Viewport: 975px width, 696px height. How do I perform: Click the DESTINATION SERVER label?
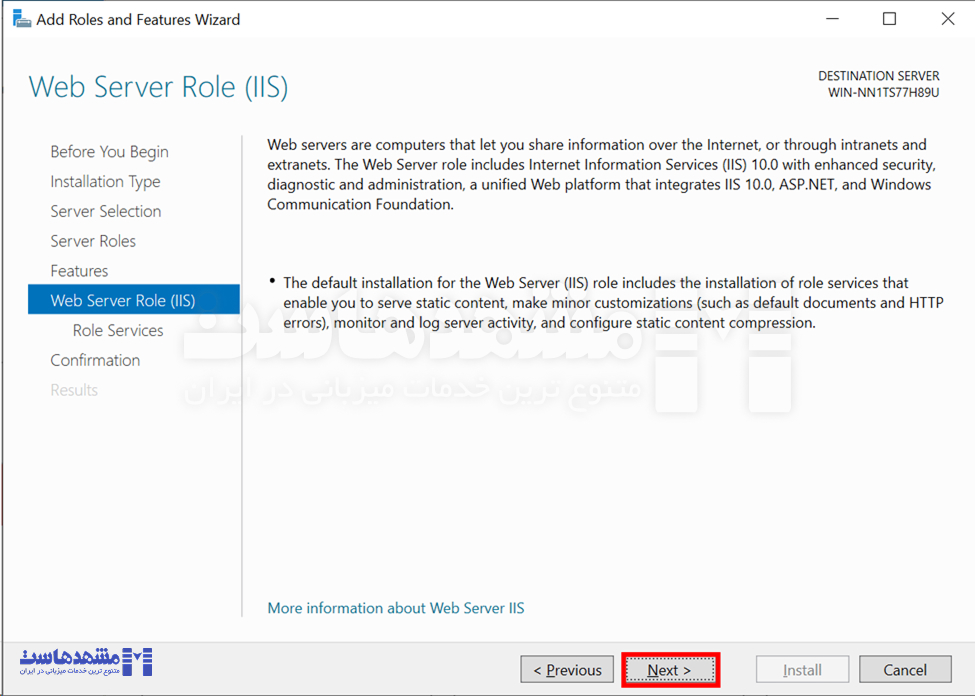pyautogui.click(x=879, y=76)
